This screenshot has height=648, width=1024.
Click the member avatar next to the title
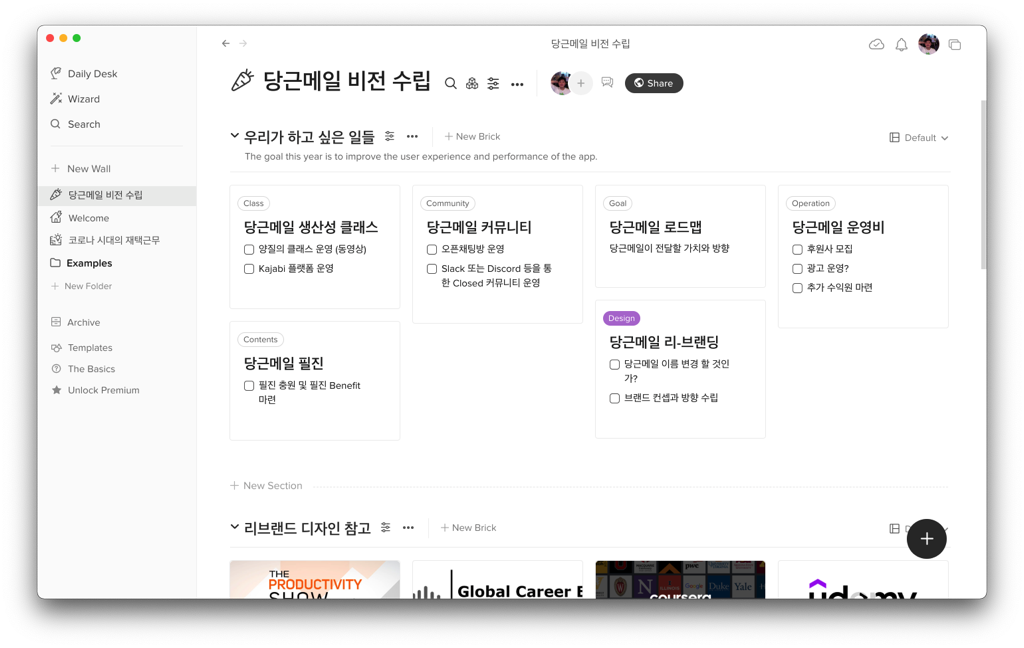(561, 83)
